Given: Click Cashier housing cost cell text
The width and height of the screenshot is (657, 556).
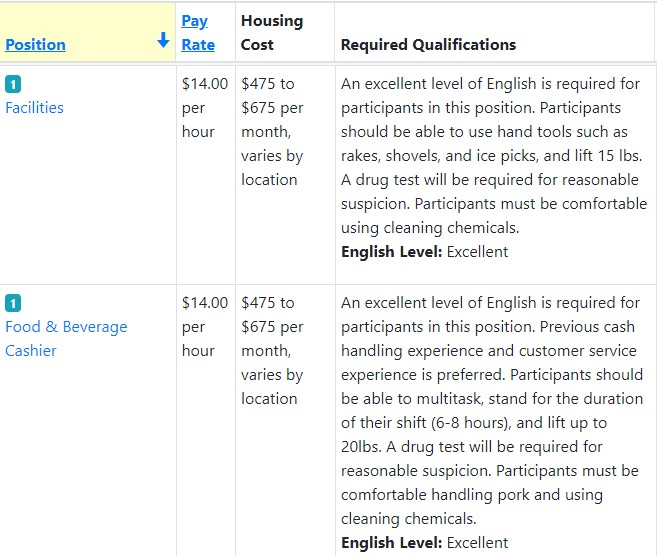Looking at the screenshot, I should (272, 351).
